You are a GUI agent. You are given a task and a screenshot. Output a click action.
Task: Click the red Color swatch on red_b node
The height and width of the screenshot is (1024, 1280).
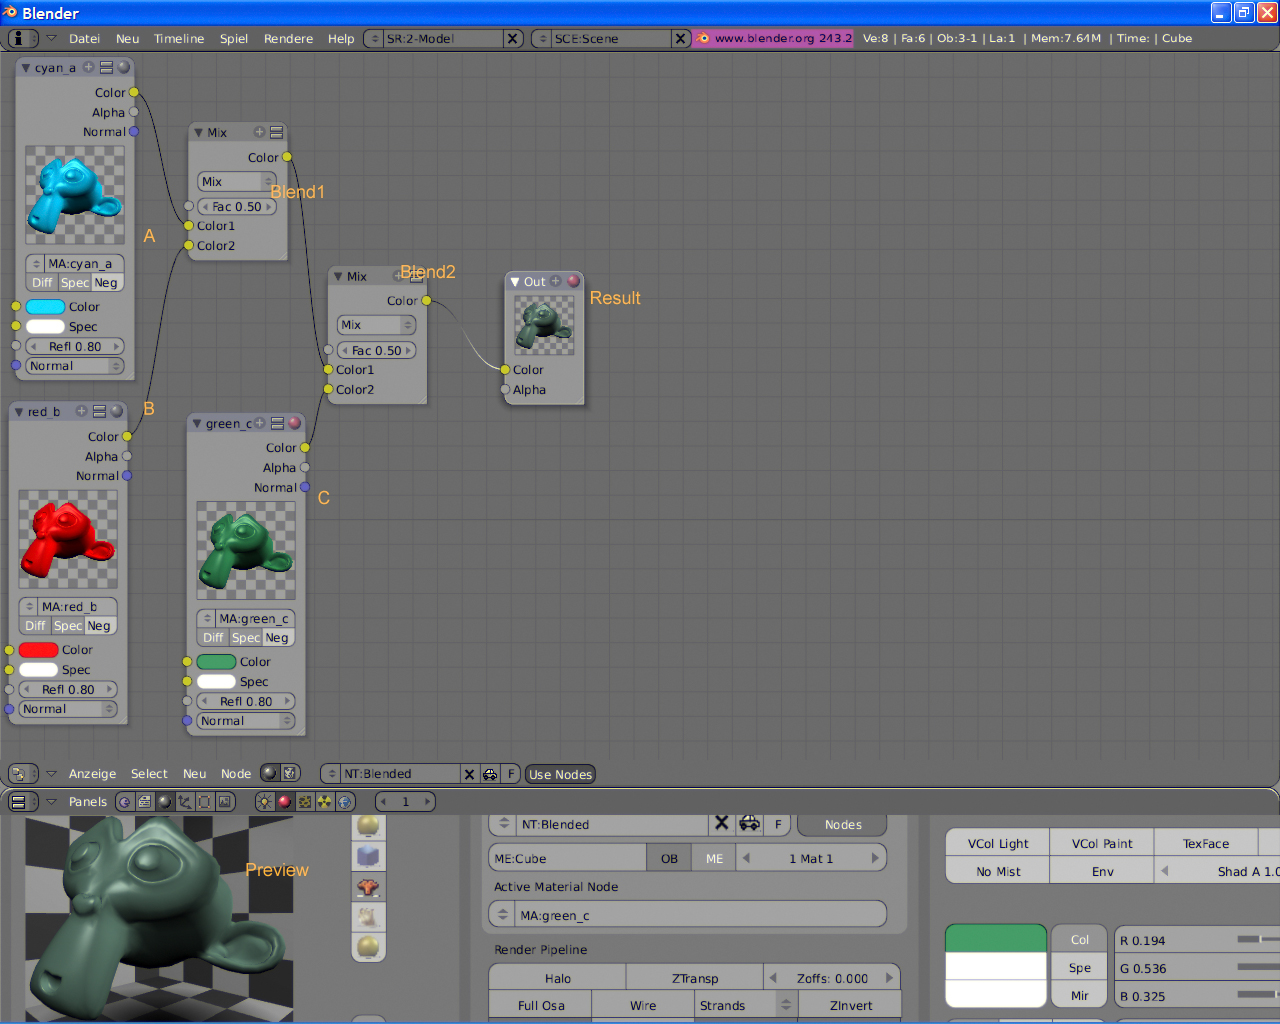[x=38, y=650]
